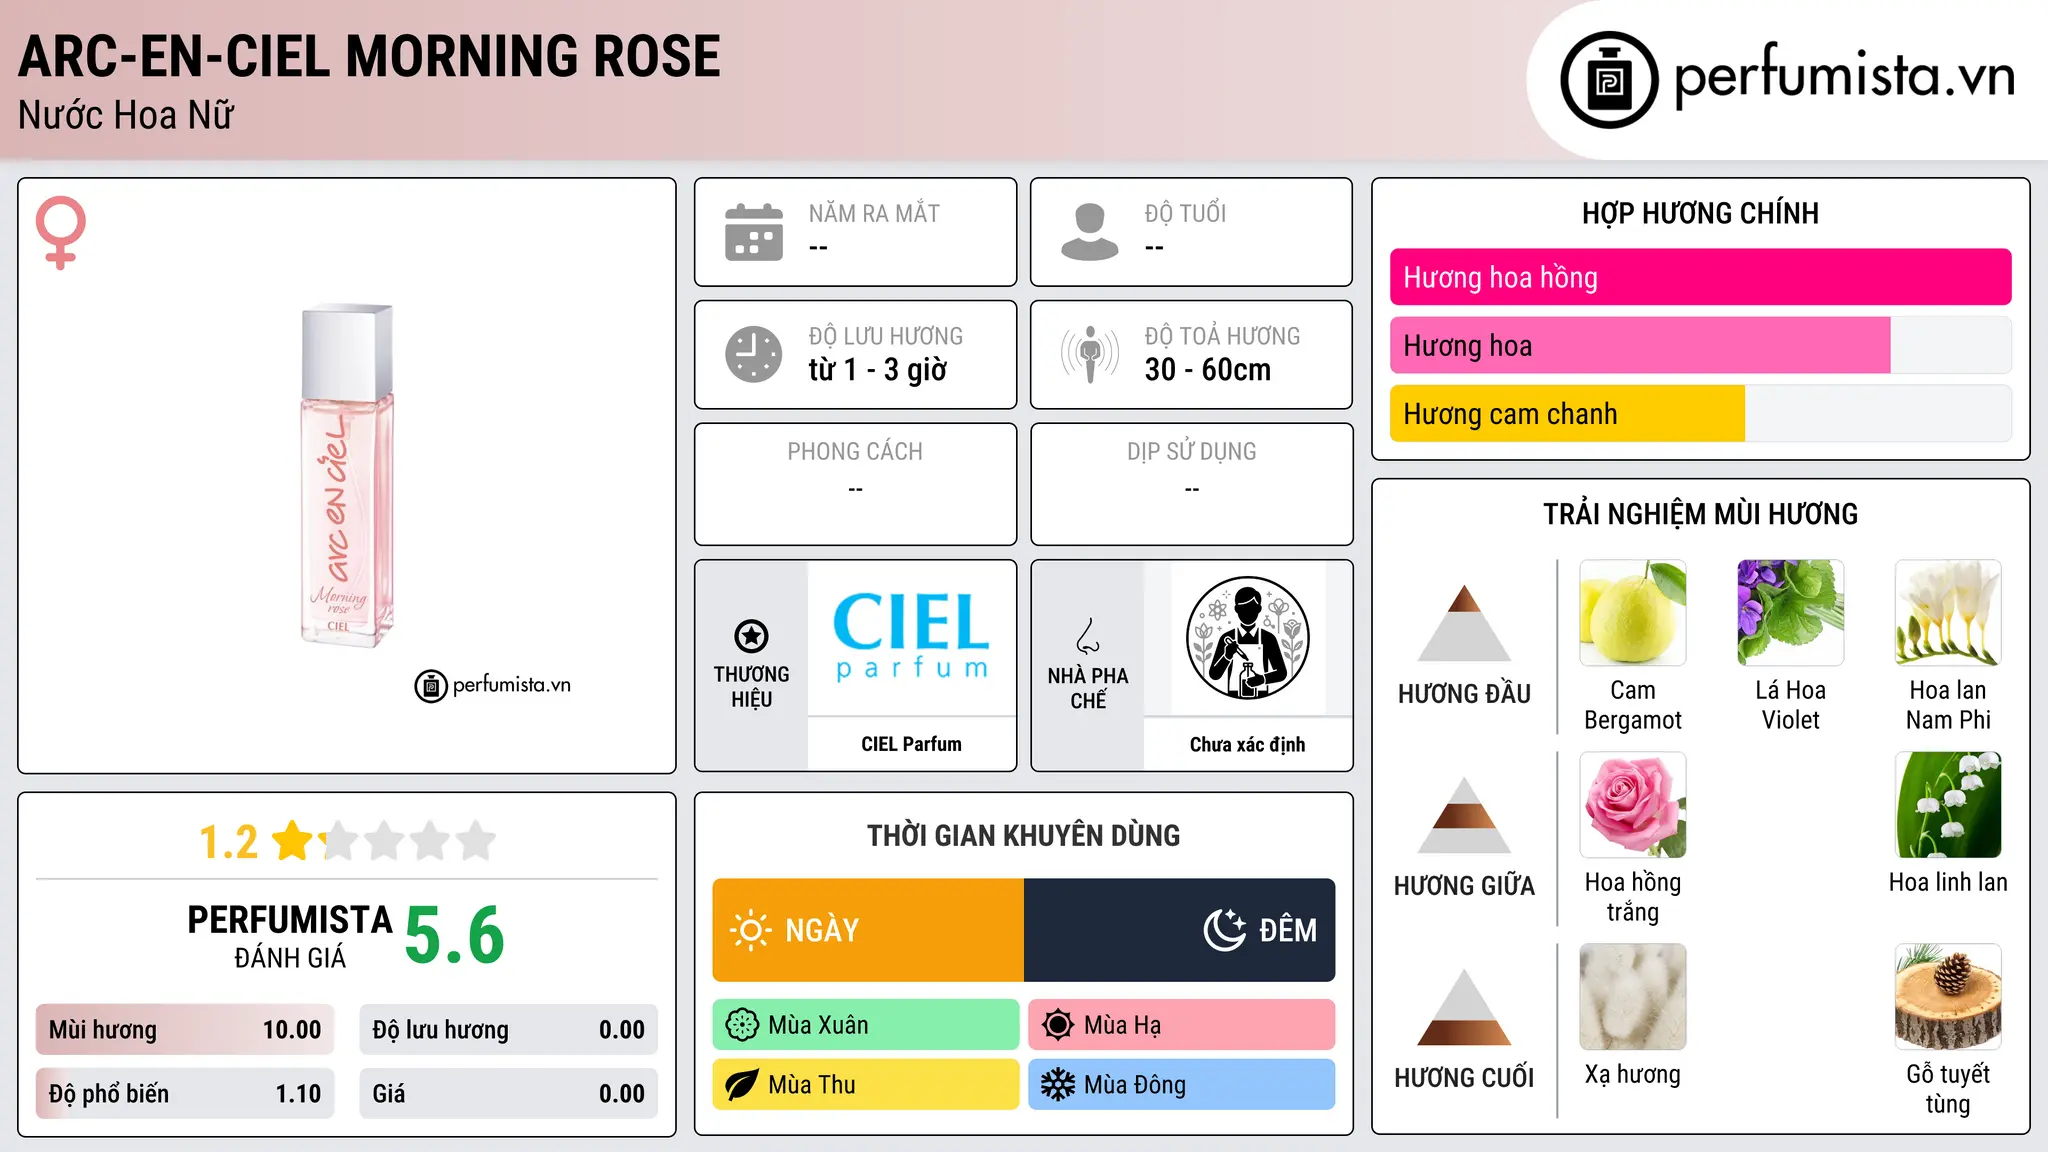This screenshot has width=2048, height=1152.
Task: Select the Mùa Xuân season tag
Action: click(x=866, y=1025)
